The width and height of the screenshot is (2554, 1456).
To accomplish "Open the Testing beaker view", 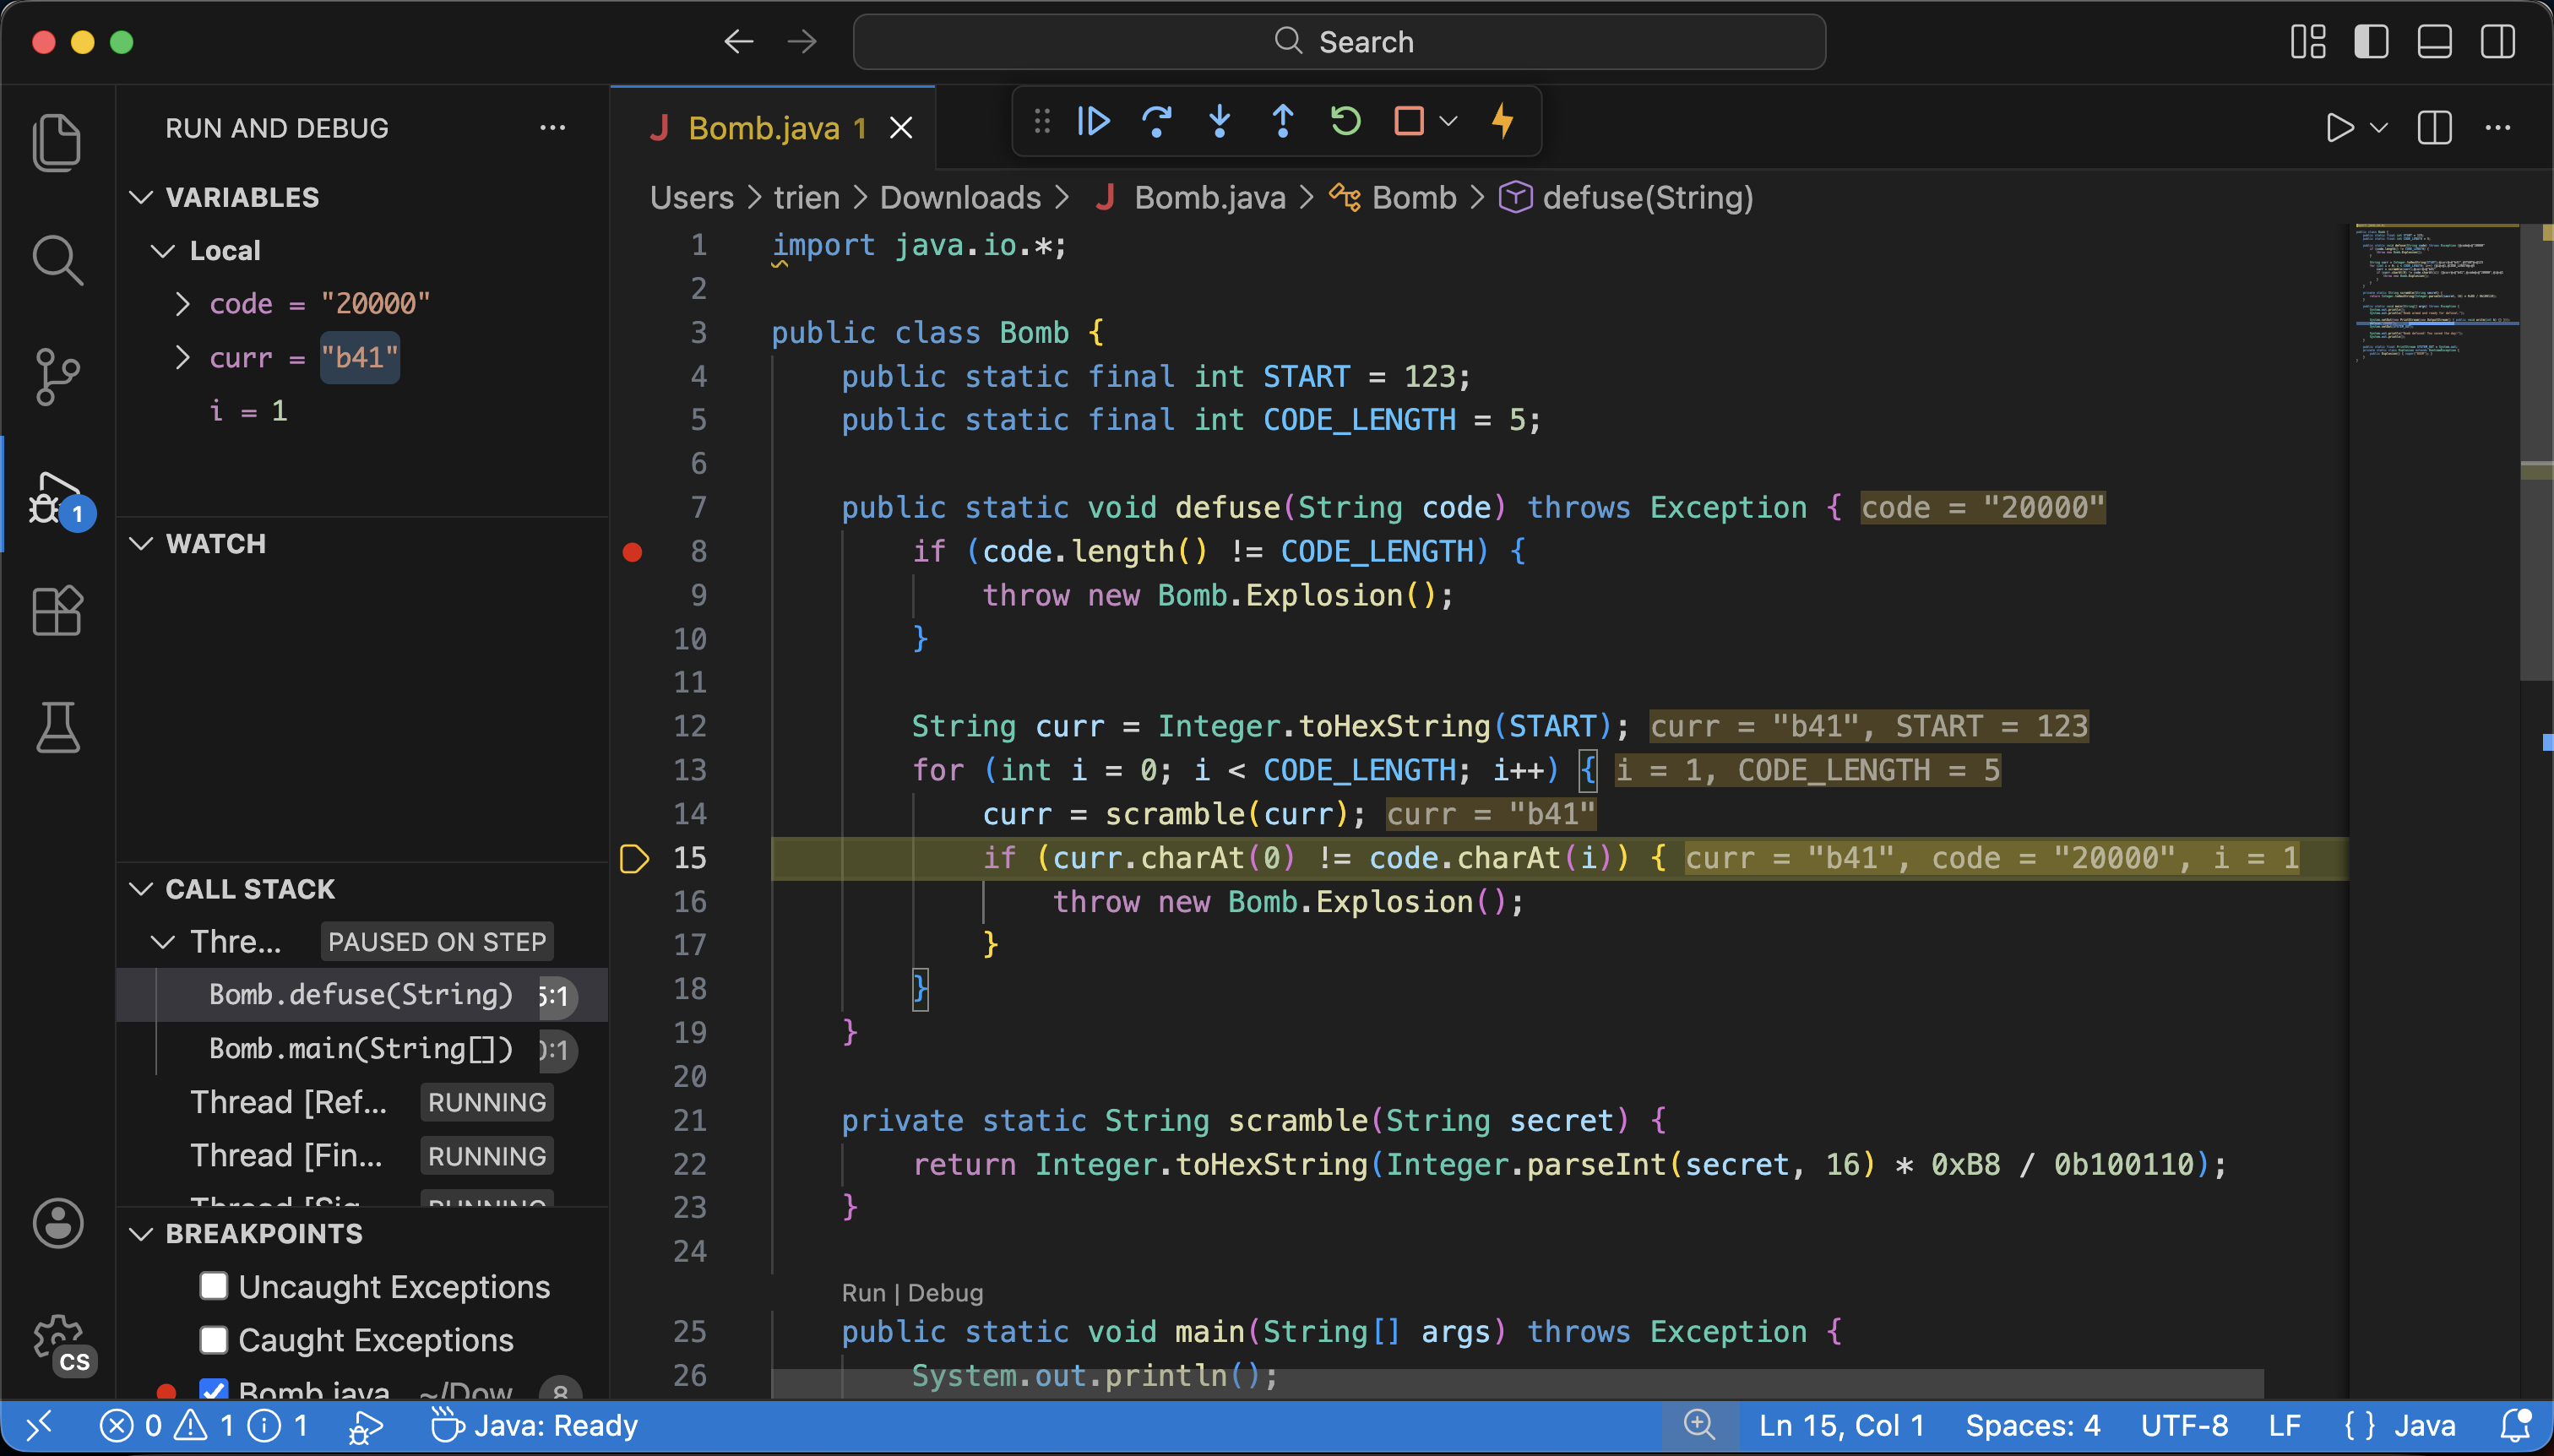I will (57, 727).
